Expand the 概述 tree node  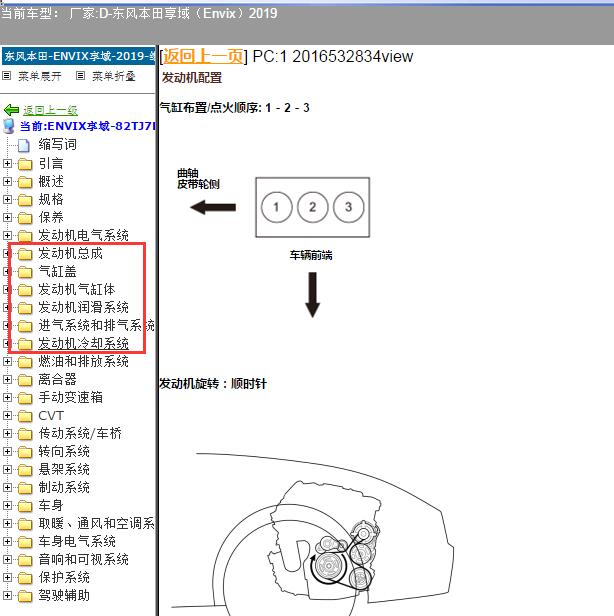pyautogui.click(x=7, y=182)
